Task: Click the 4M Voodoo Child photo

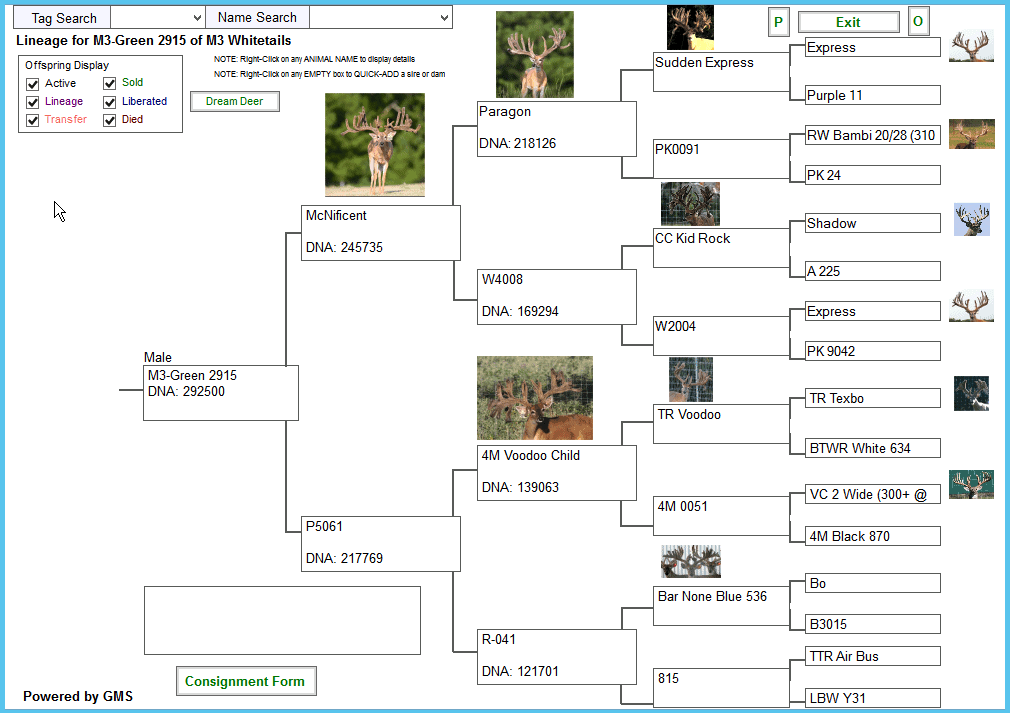Action: coord(534,398)
